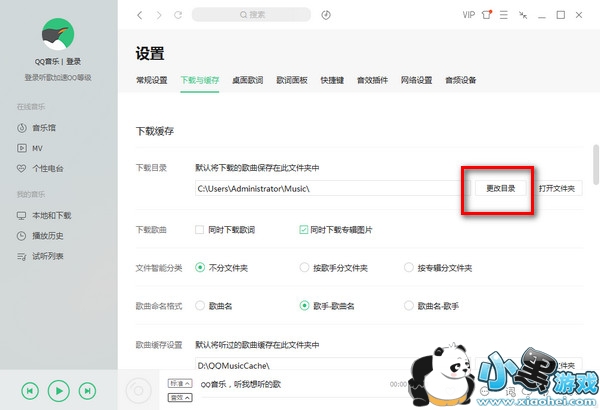
Task: Click 更改目录 for download directory
Action: (501, 188)
